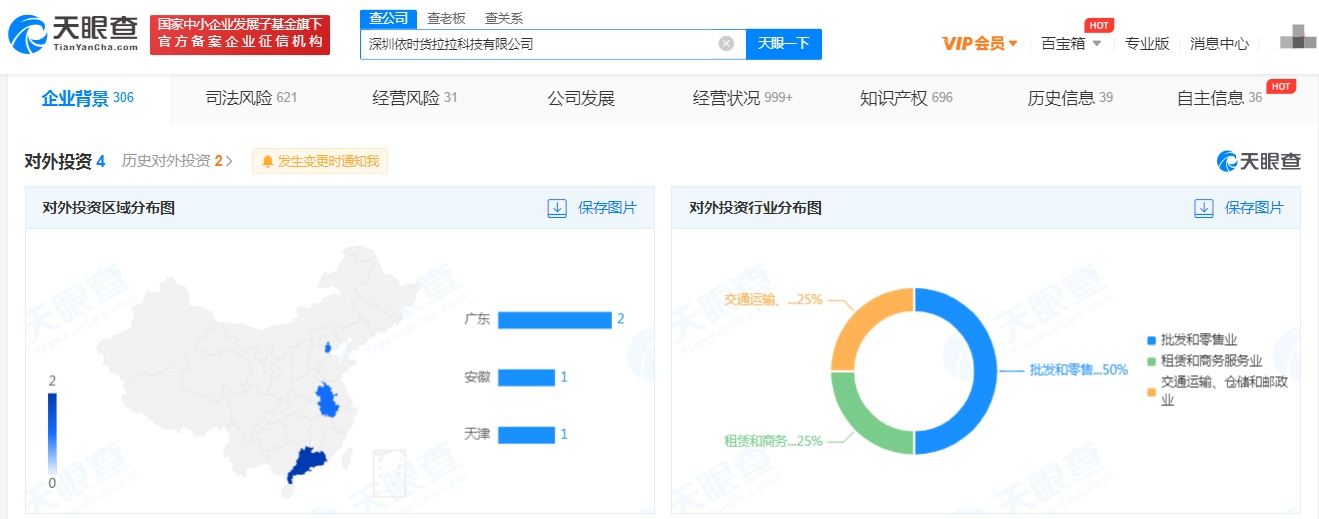Click the company name search input field
The width and height of the screenshot is (1319, 519).
(540, 44)
